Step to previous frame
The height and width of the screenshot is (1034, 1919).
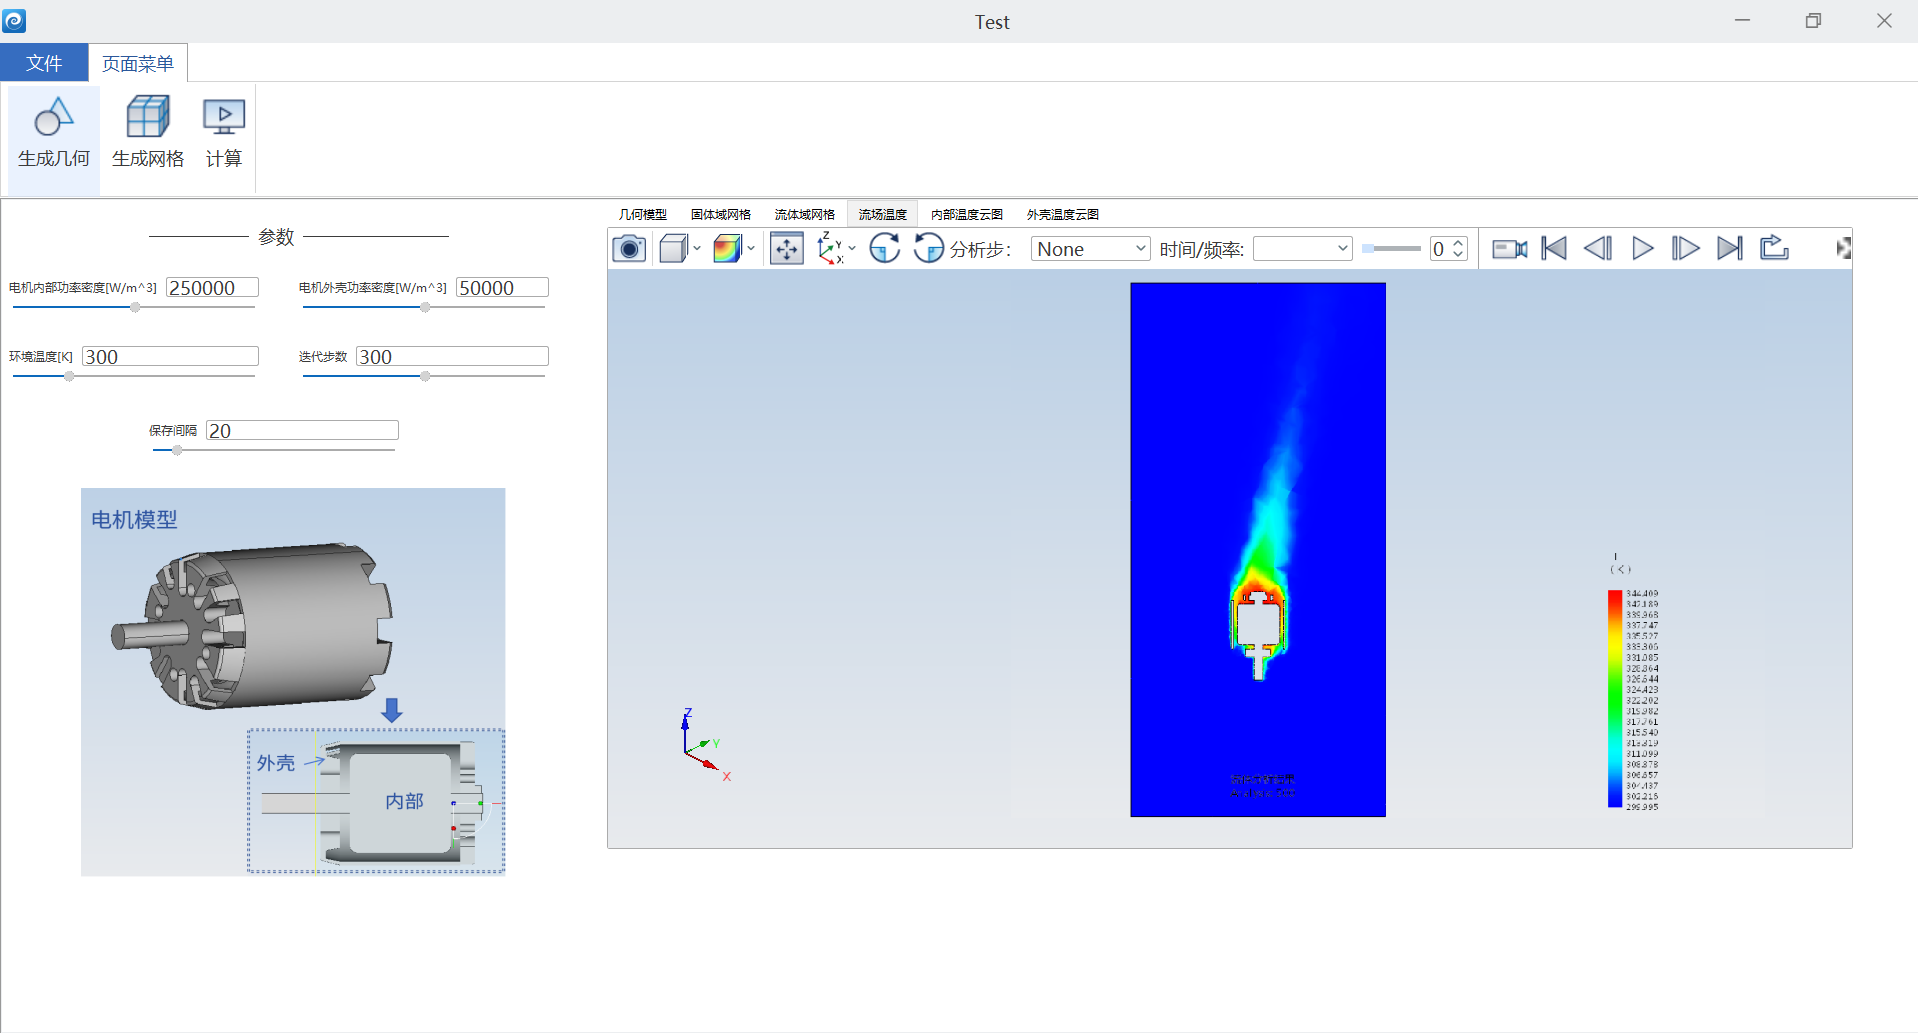pyautogui.click(x=1598, y=249)
